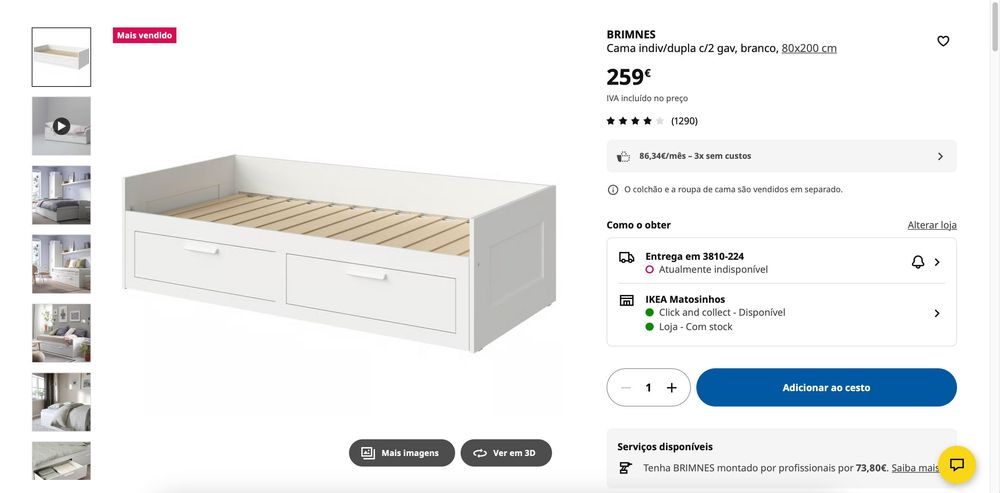
Task: Click the Alterar loja link
Action: pyautogui.click(x=932, y=225)
